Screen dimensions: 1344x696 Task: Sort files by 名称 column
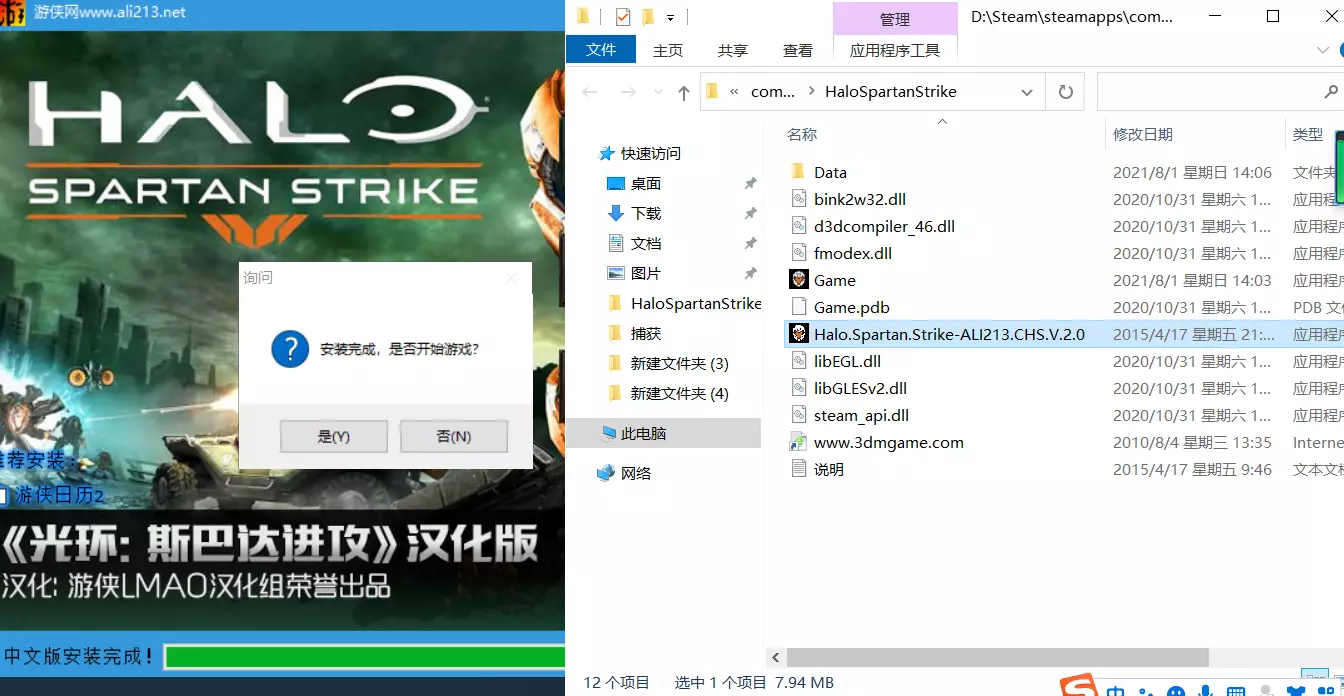[802, 134]
